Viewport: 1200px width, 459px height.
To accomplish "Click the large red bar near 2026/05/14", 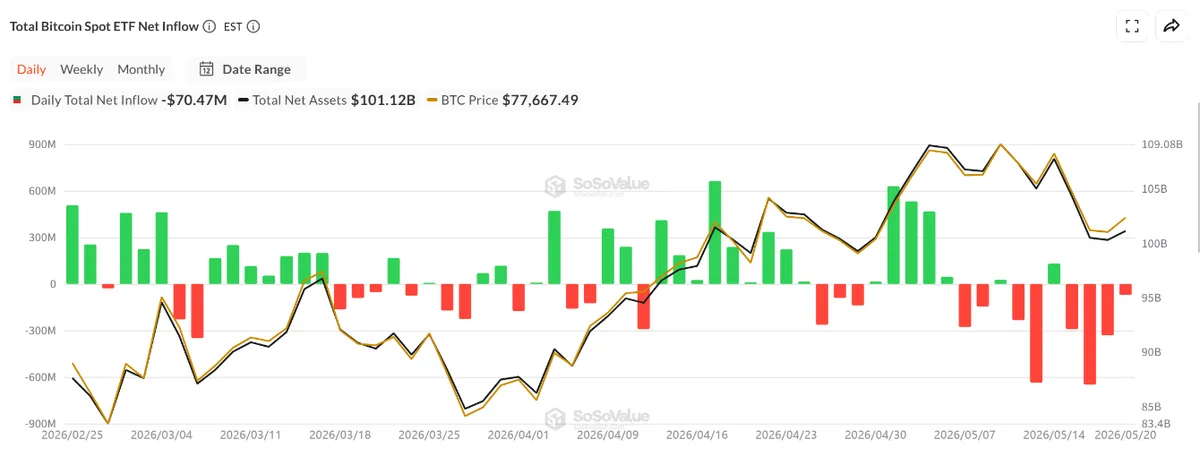I will (1036, 333).
